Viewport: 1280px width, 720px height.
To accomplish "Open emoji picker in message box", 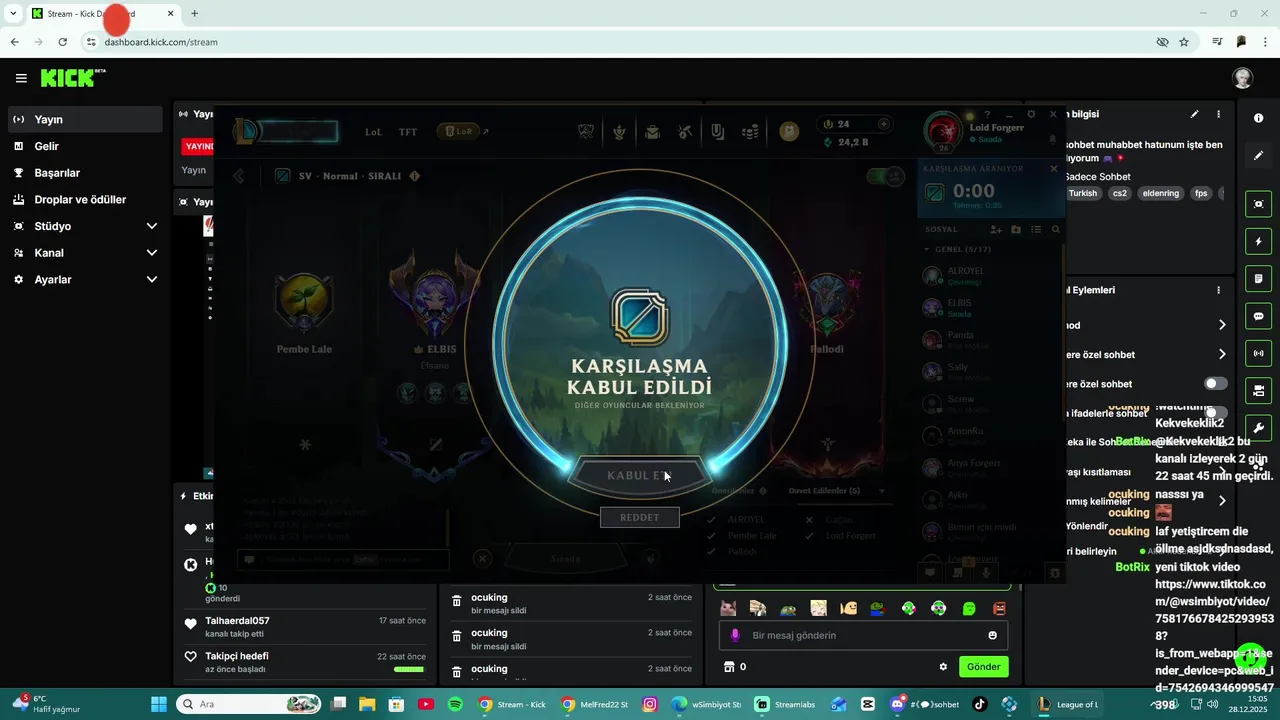I will pyautogui.click(x=992, y=635).
